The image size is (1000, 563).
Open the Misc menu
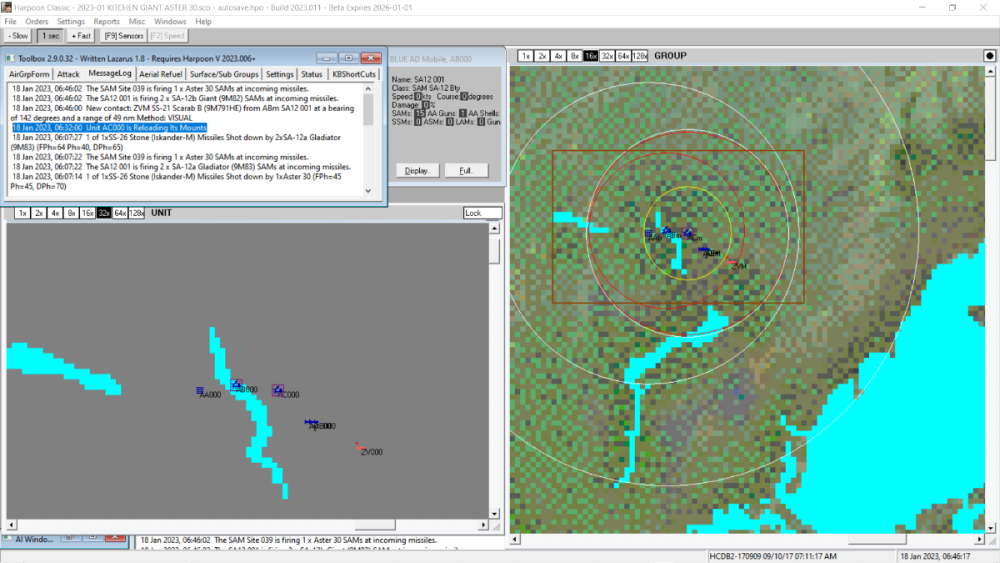tap(136, 22)
